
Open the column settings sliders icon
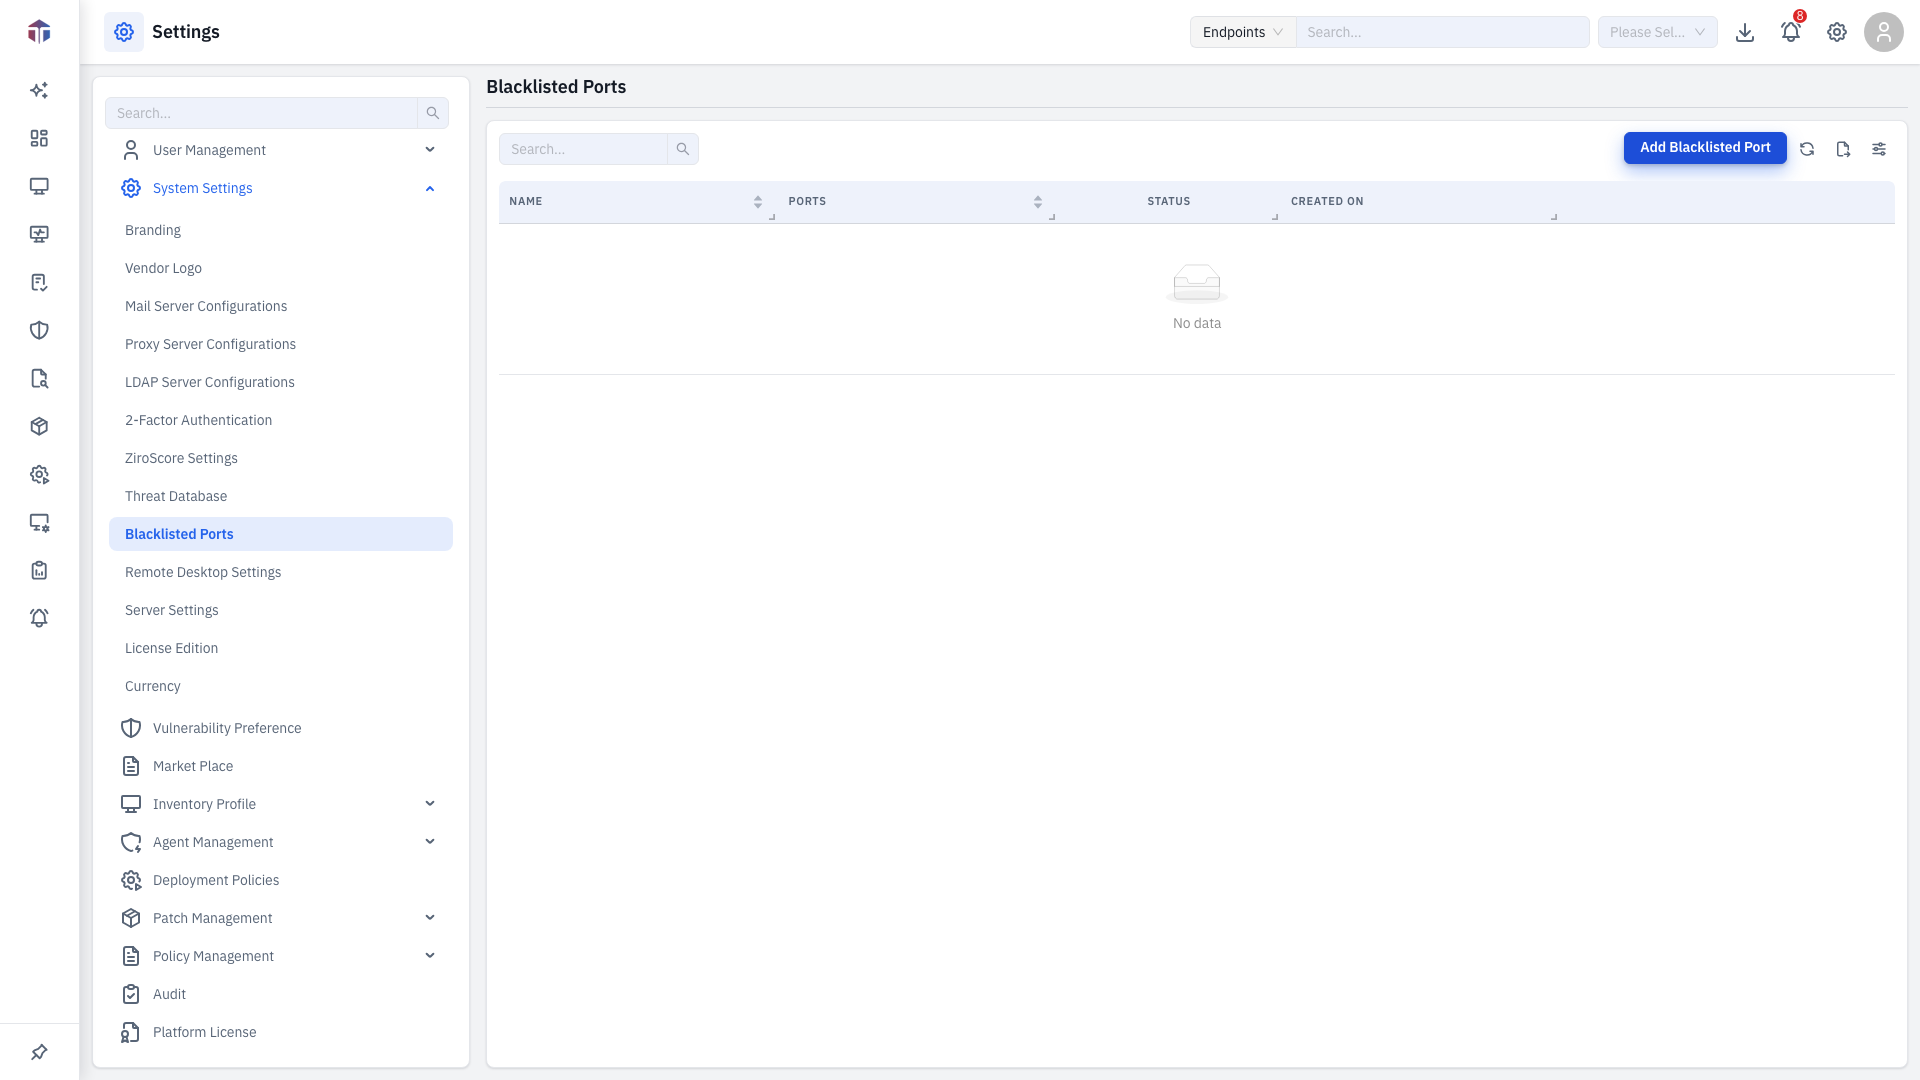click(x=1879, y=149)
